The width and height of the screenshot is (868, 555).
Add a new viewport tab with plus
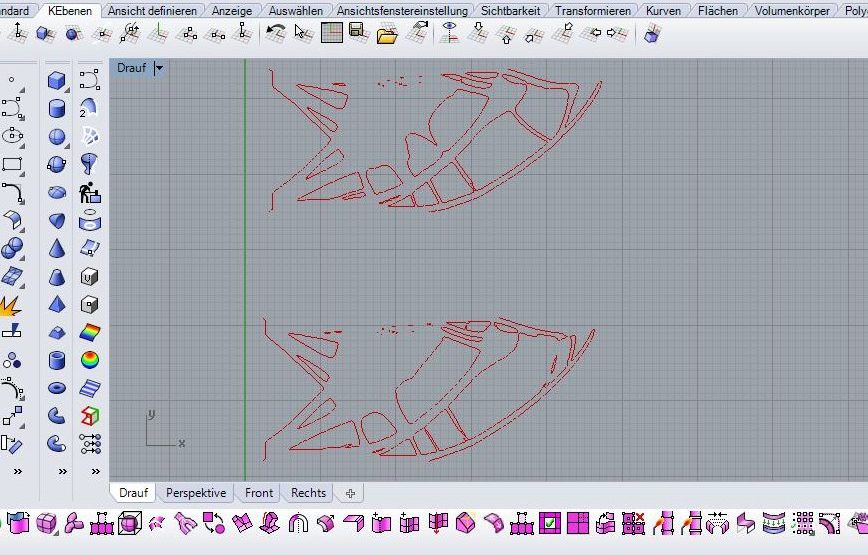pyautogui.click(x=350, y=493)
